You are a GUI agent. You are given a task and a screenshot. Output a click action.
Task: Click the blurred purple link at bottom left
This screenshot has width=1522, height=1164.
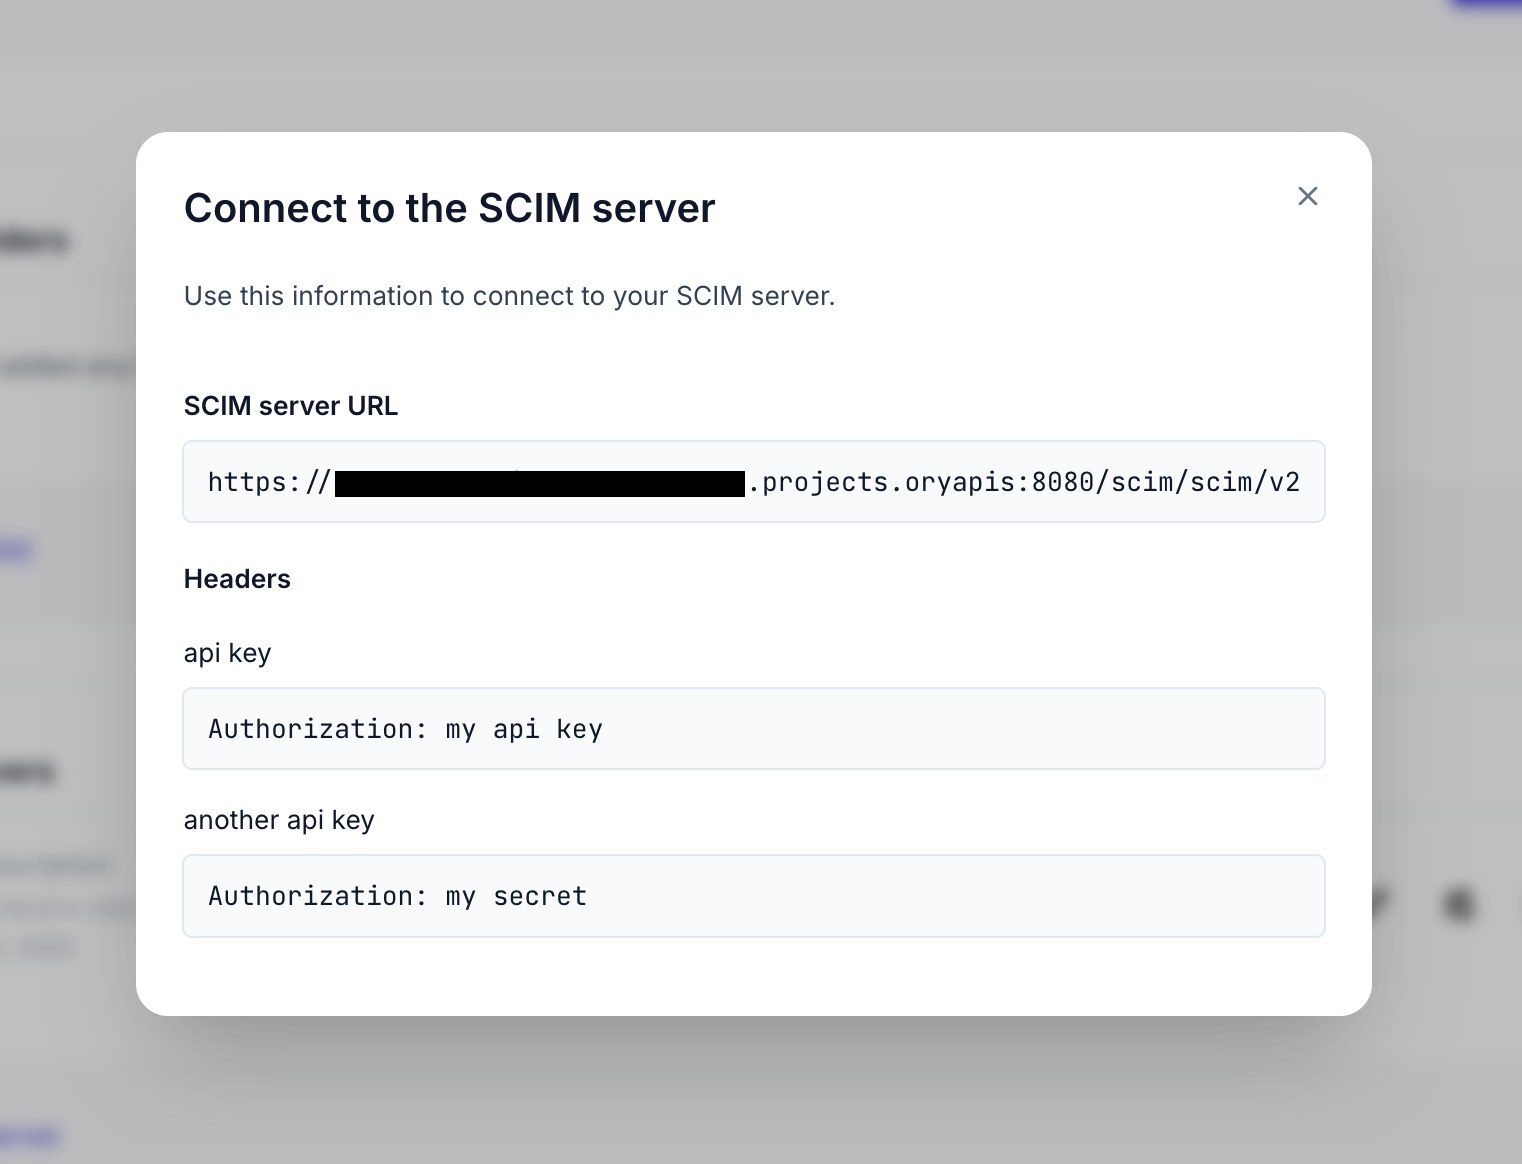(x=29, y=1137)
